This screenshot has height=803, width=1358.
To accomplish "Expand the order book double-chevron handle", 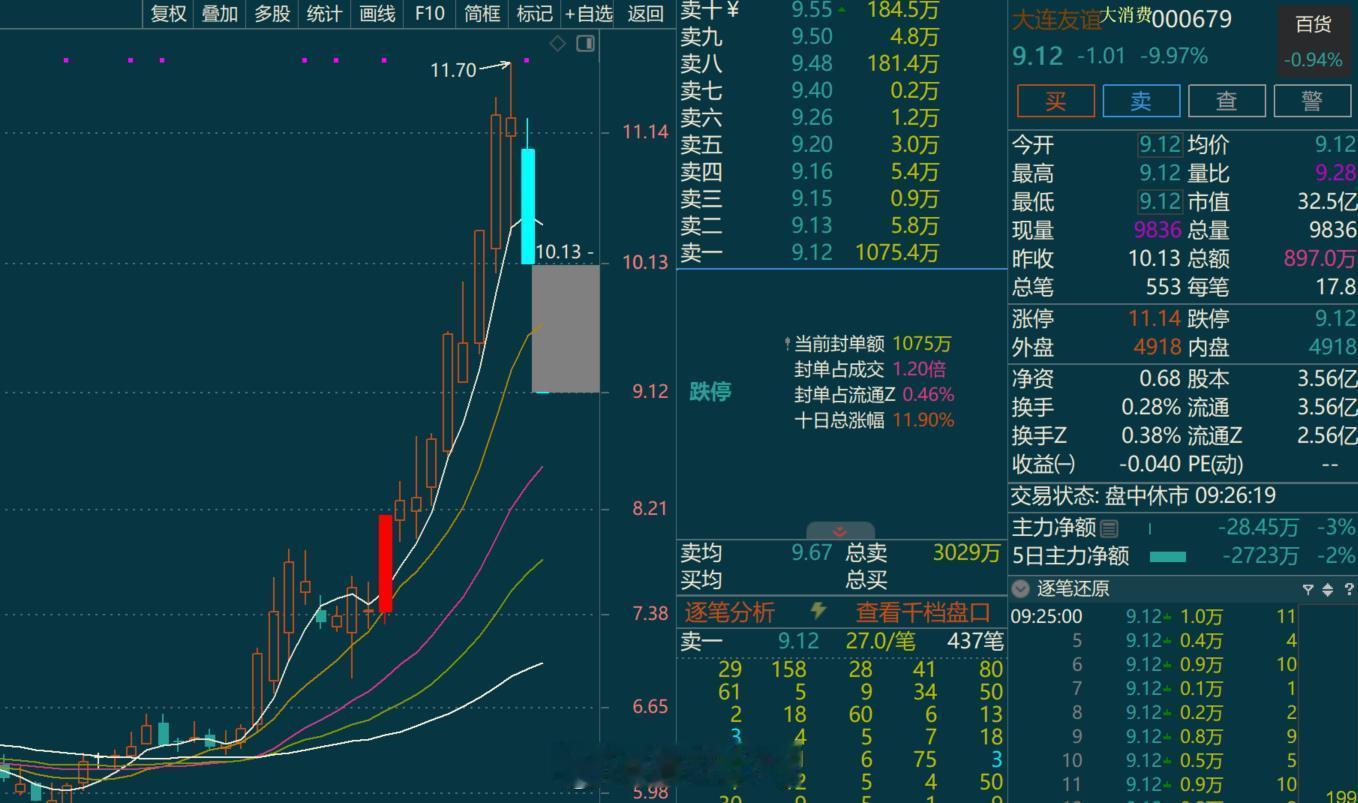I will 840,532.
